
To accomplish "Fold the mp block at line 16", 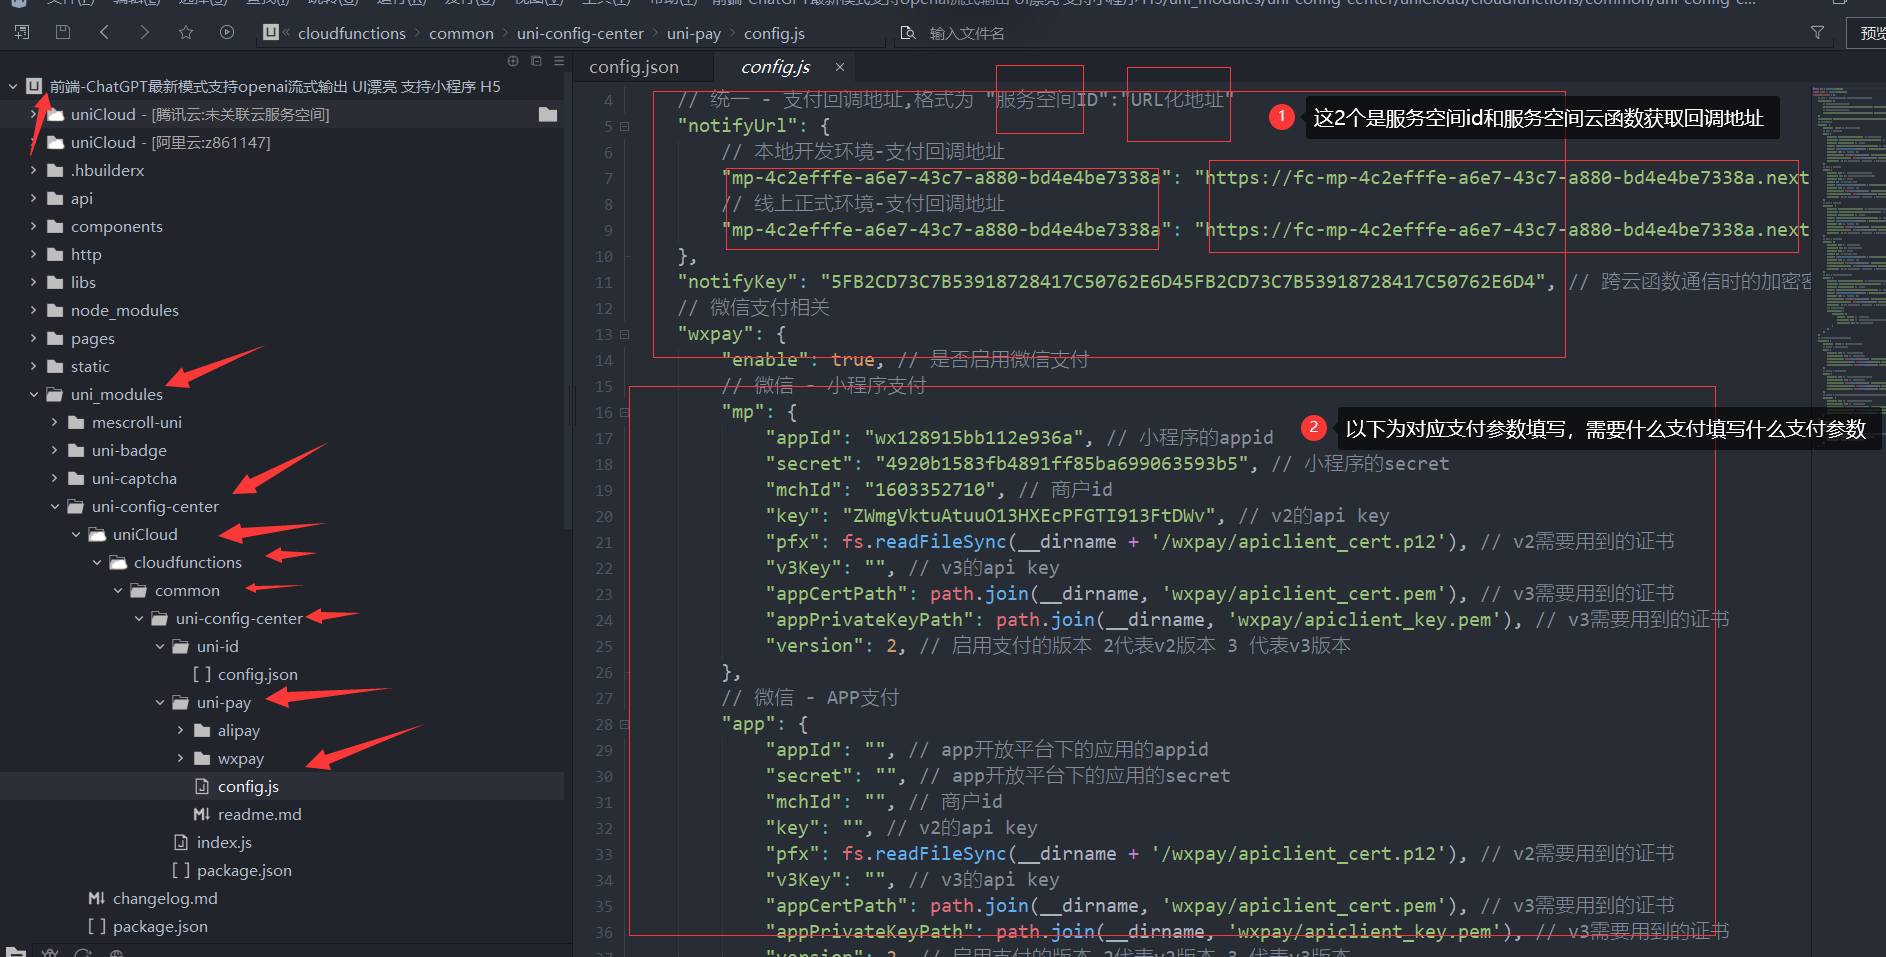I will click(x=625, y=412).
